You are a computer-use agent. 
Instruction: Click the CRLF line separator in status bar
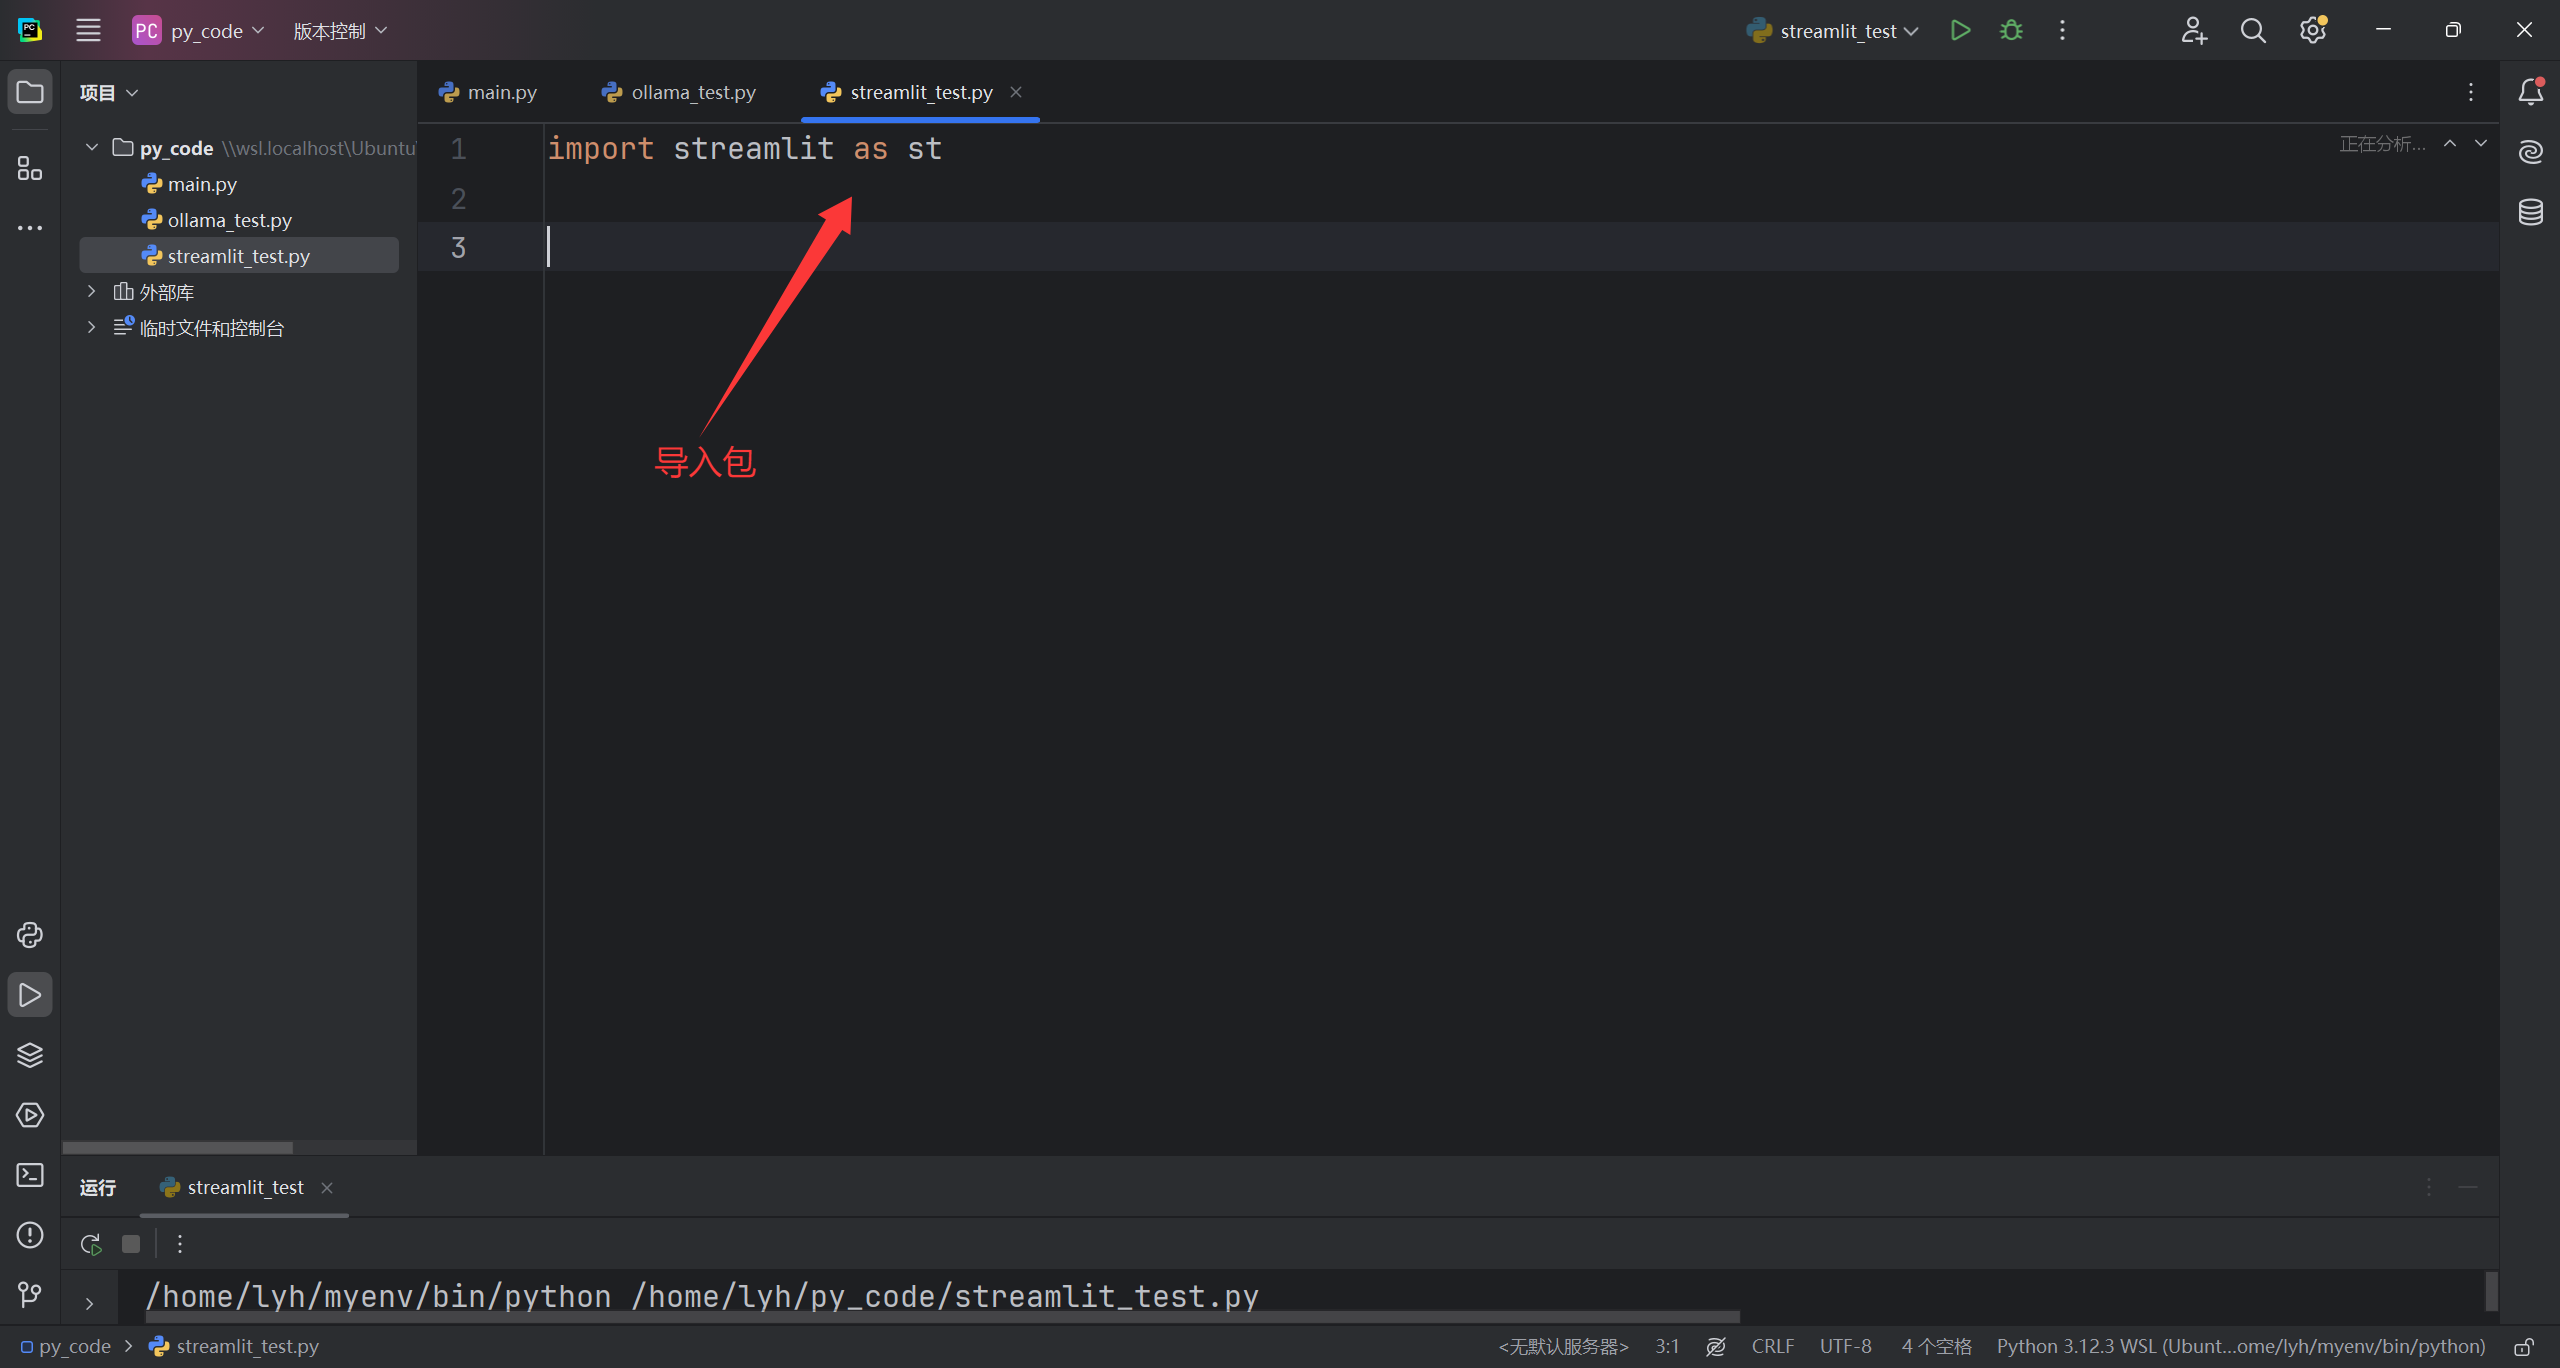1772,1347
